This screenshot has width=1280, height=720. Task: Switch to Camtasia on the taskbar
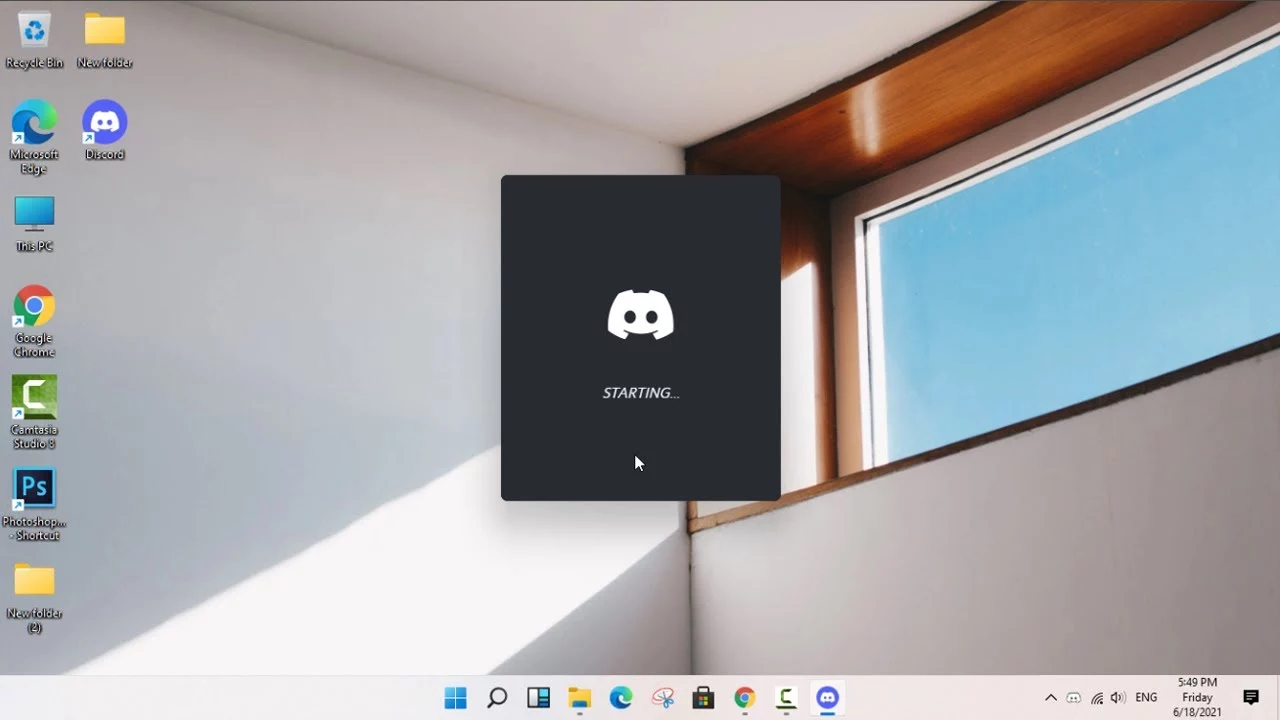(786, 698)
